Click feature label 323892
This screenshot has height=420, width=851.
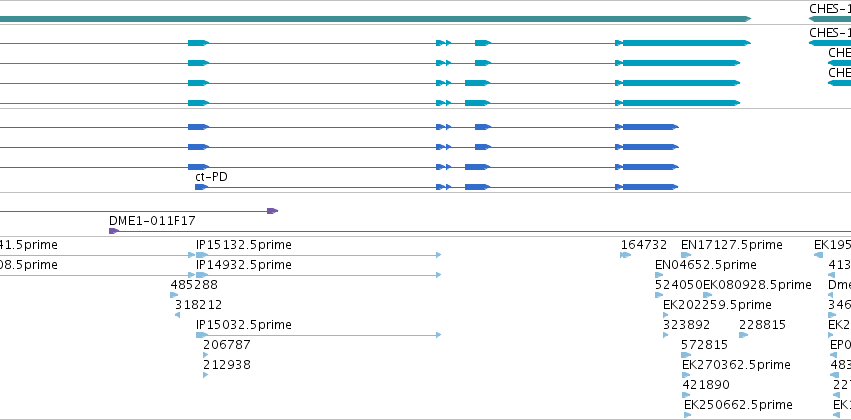pos(687,324)
